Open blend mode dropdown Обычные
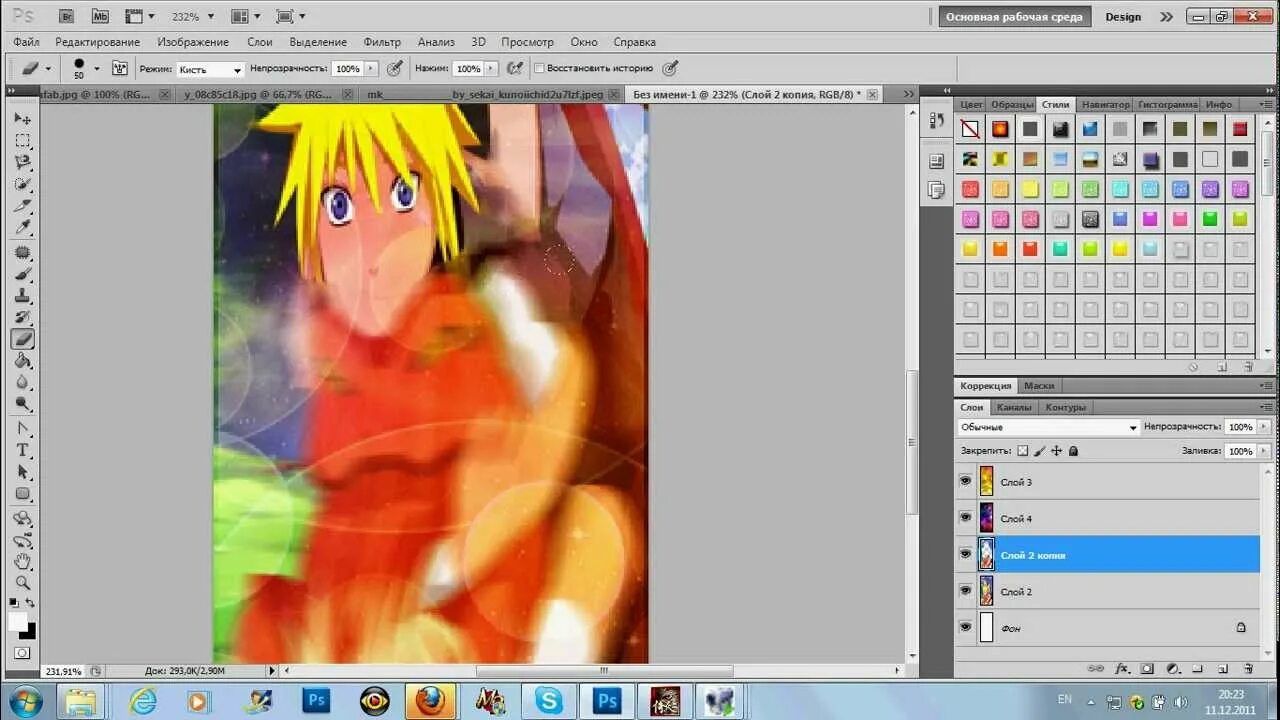Image resolution: width=1280 pixels, height=720 pixels. point(1048,427)
